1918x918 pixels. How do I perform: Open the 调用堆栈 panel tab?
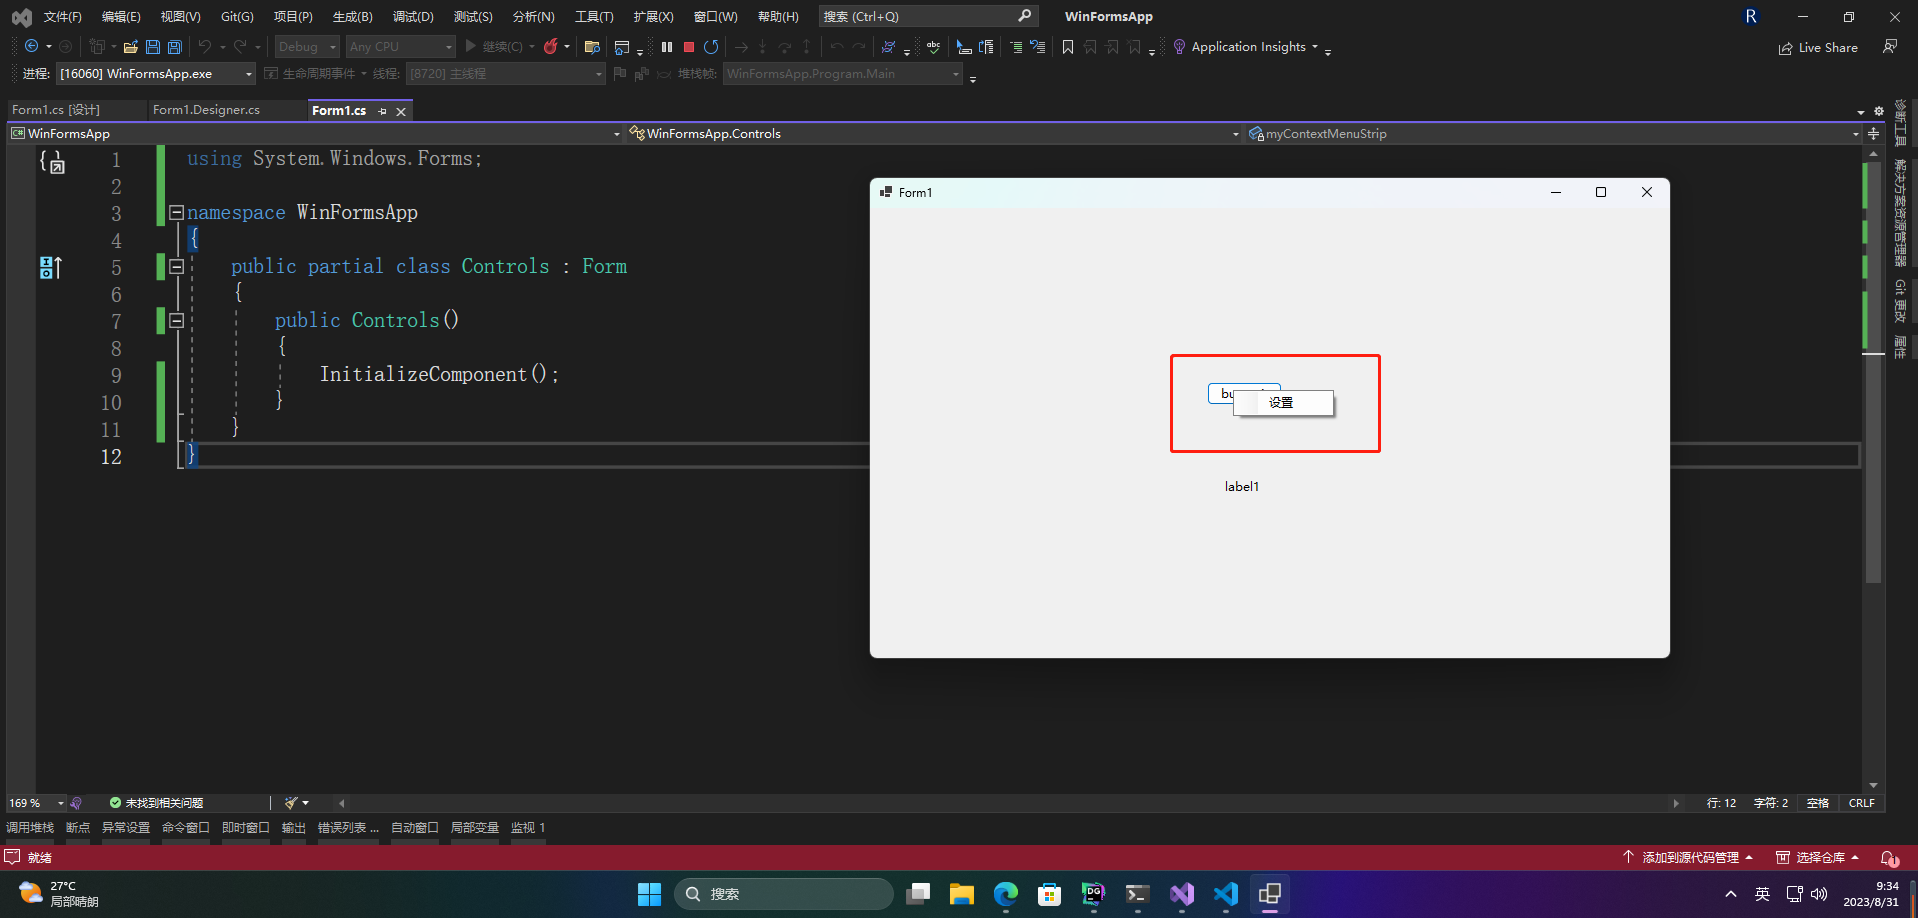tap(30, 828)
